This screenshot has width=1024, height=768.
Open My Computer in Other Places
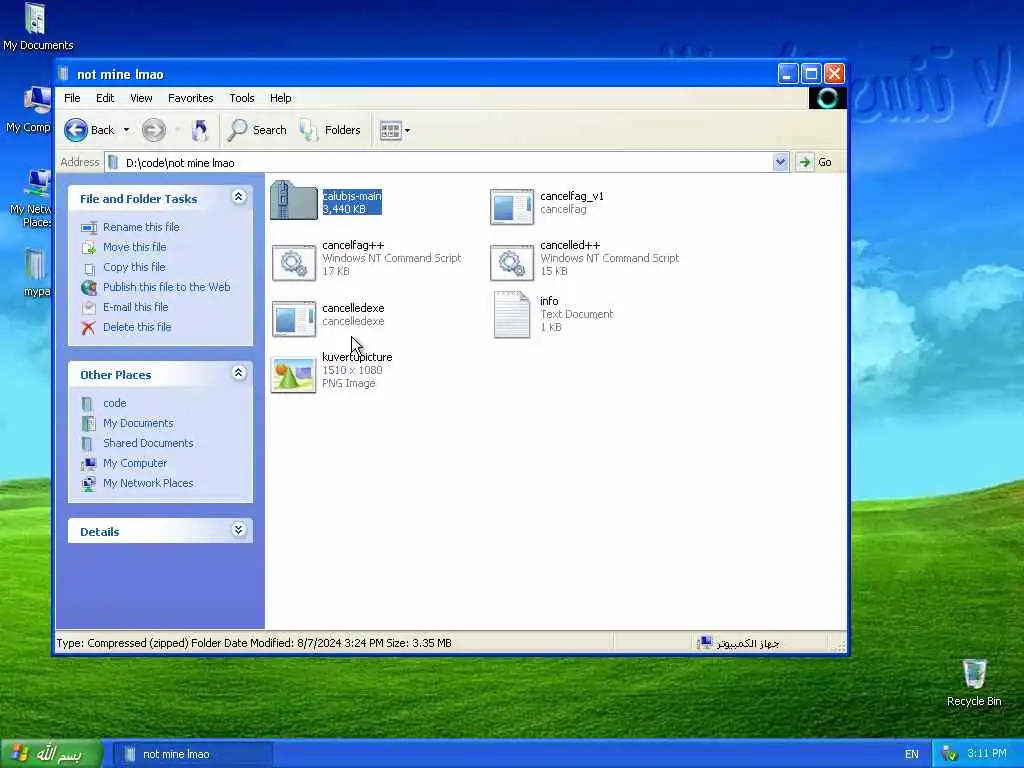point(135,463)
